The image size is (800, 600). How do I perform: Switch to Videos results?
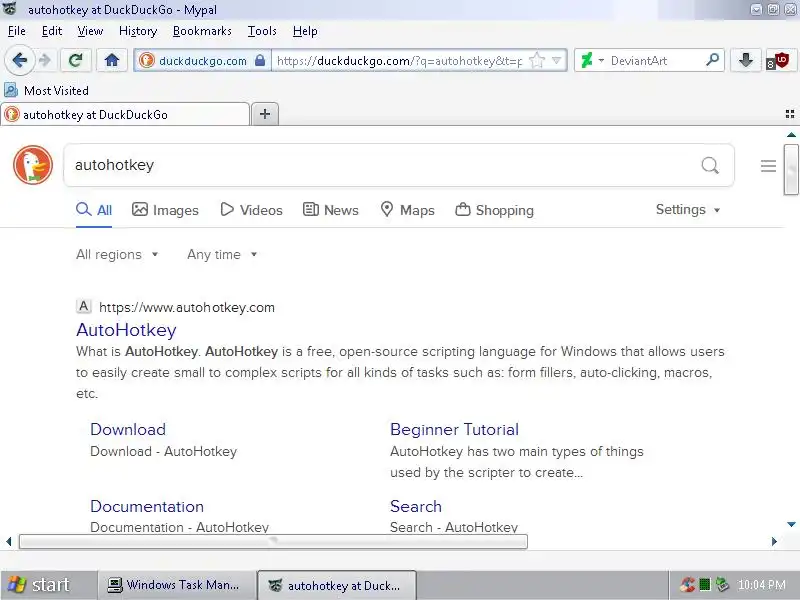click(251, 210)
